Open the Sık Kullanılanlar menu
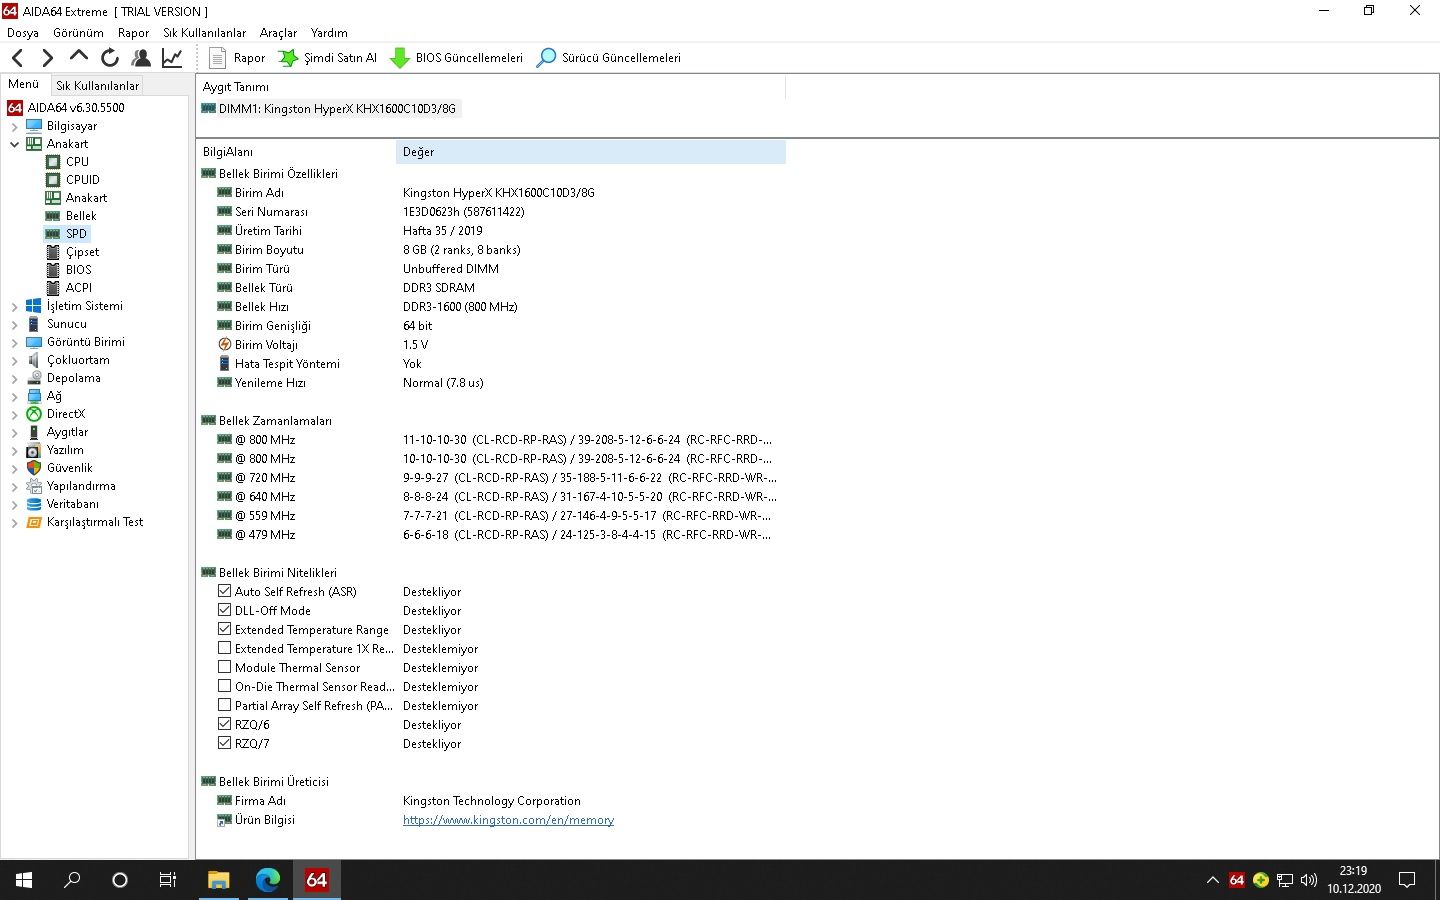Screen dimensions: 1440x900 click(204, 33)
